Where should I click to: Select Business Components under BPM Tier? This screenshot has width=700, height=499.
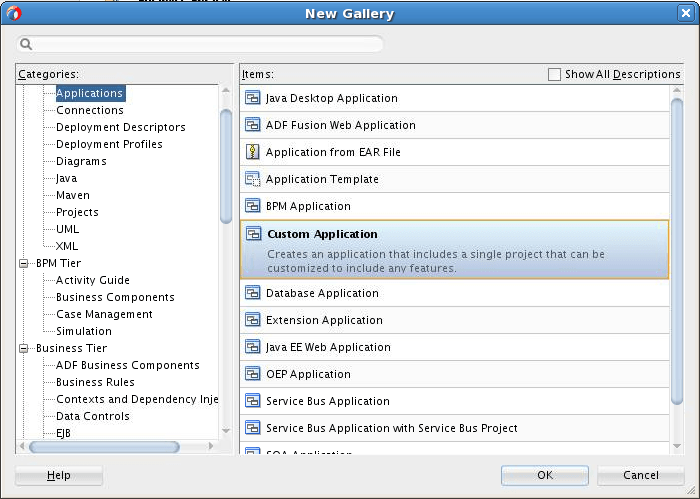115,297
